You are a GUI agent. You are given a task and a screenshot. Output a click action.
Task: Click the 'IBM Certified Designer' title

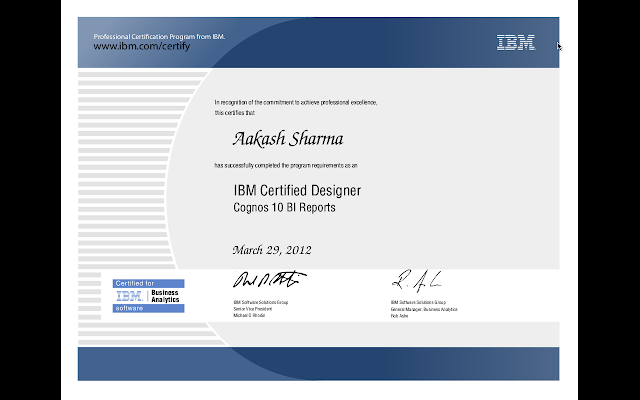click(x=297, y=190)
